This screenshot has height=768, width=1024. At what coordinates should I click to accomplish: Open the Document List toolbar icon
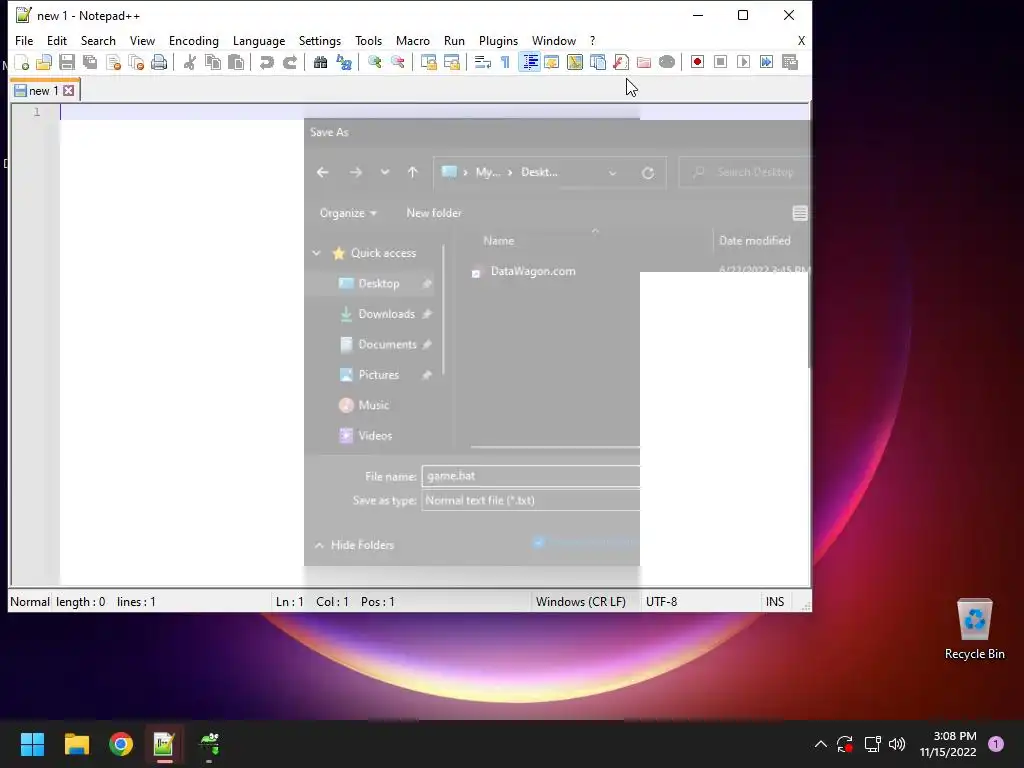tap(598, 62)
